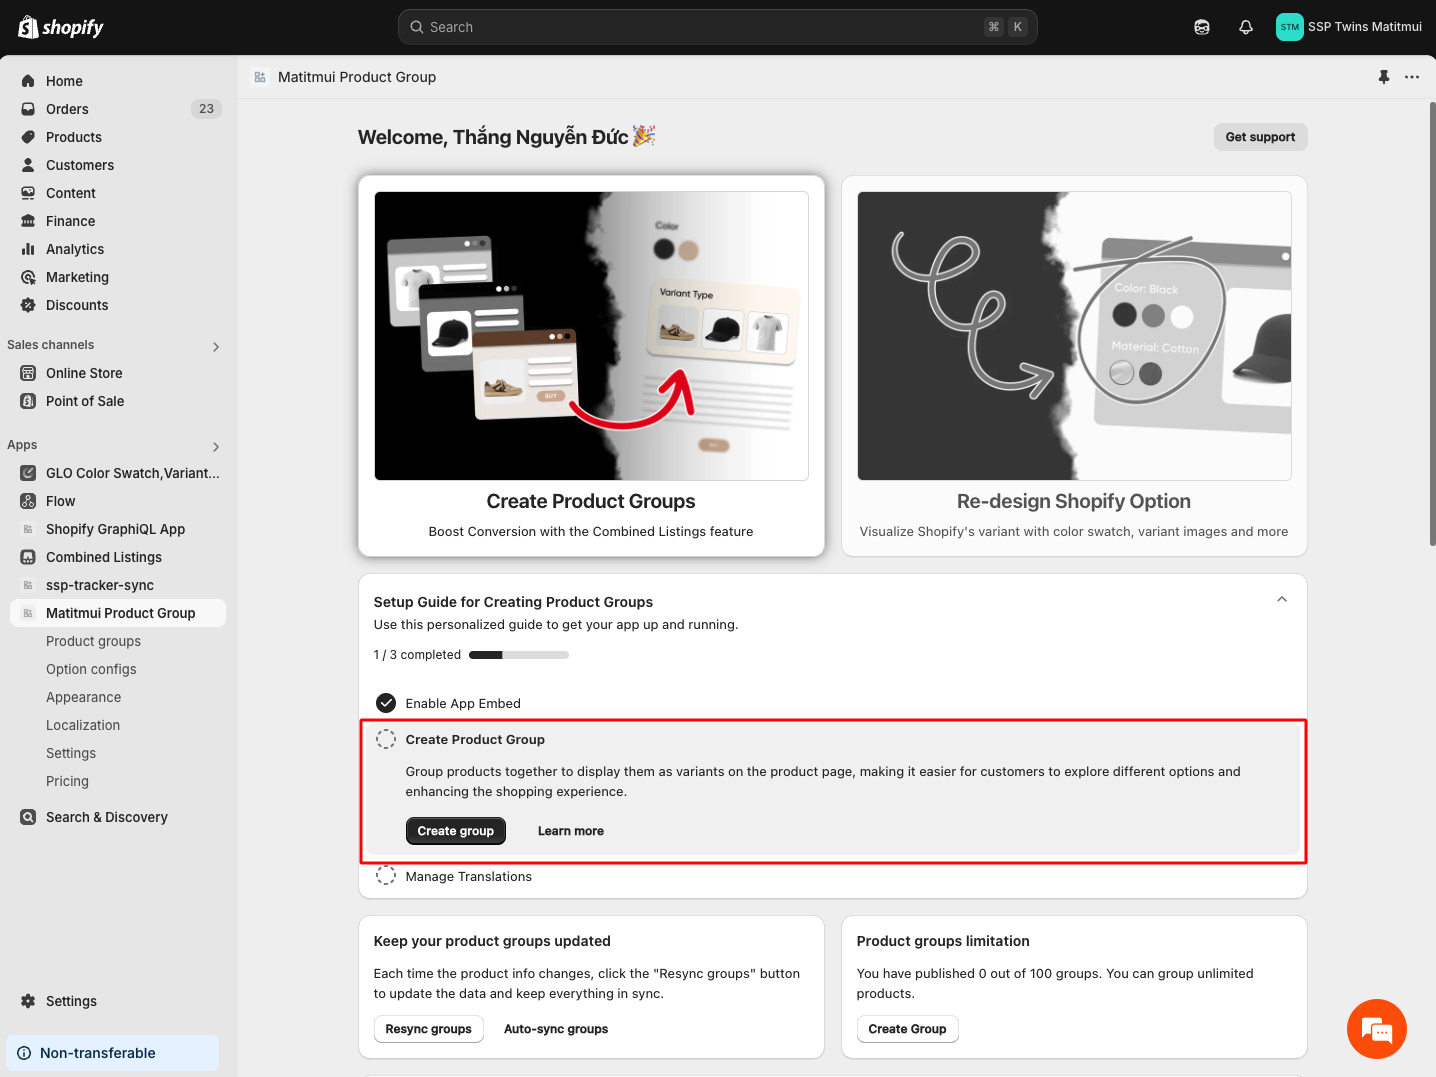Open the app's Settings submenu item

coord(71,753)
